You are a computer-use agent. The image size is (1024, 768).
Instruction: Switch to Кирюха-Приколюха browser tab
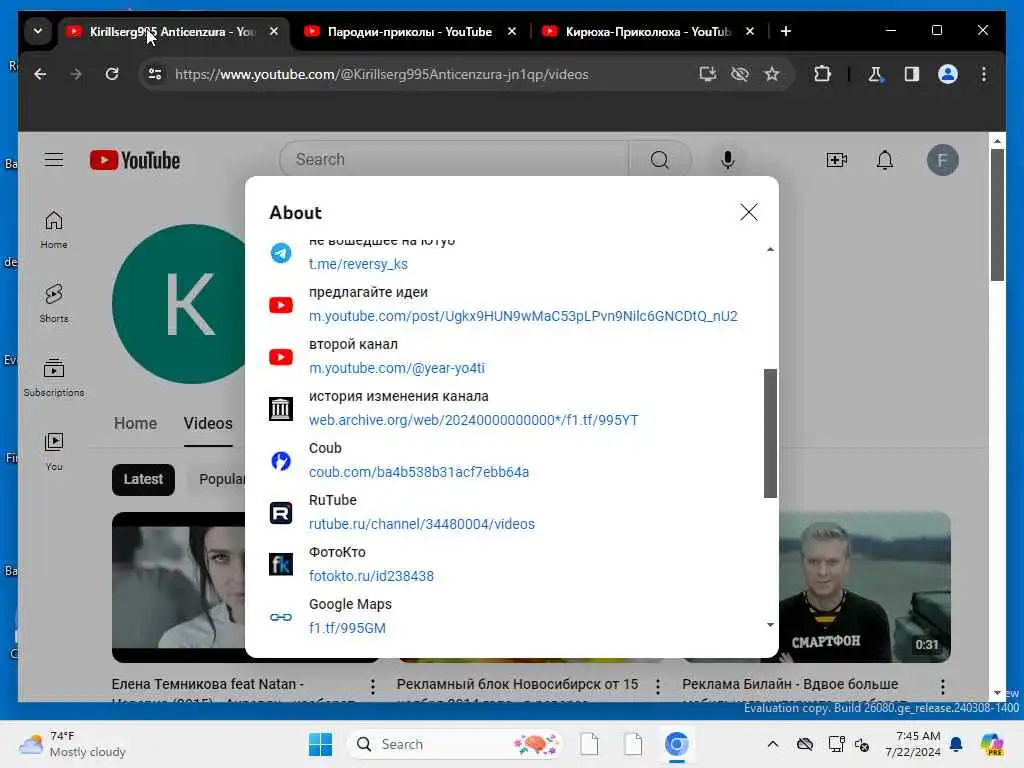click(648, 31)
